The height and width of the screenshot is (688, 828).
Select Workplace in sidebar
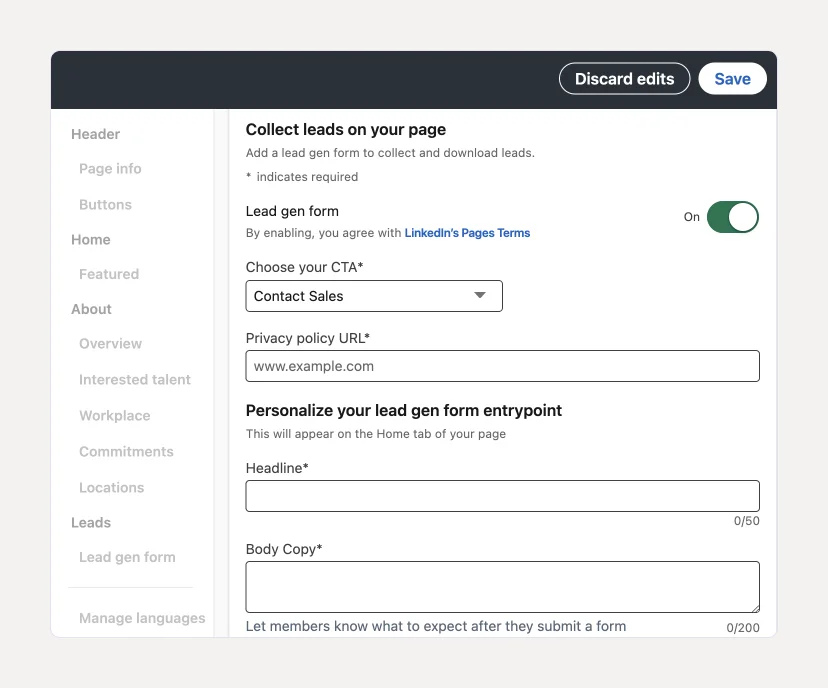pyautogui.click(x=115, y=416)
